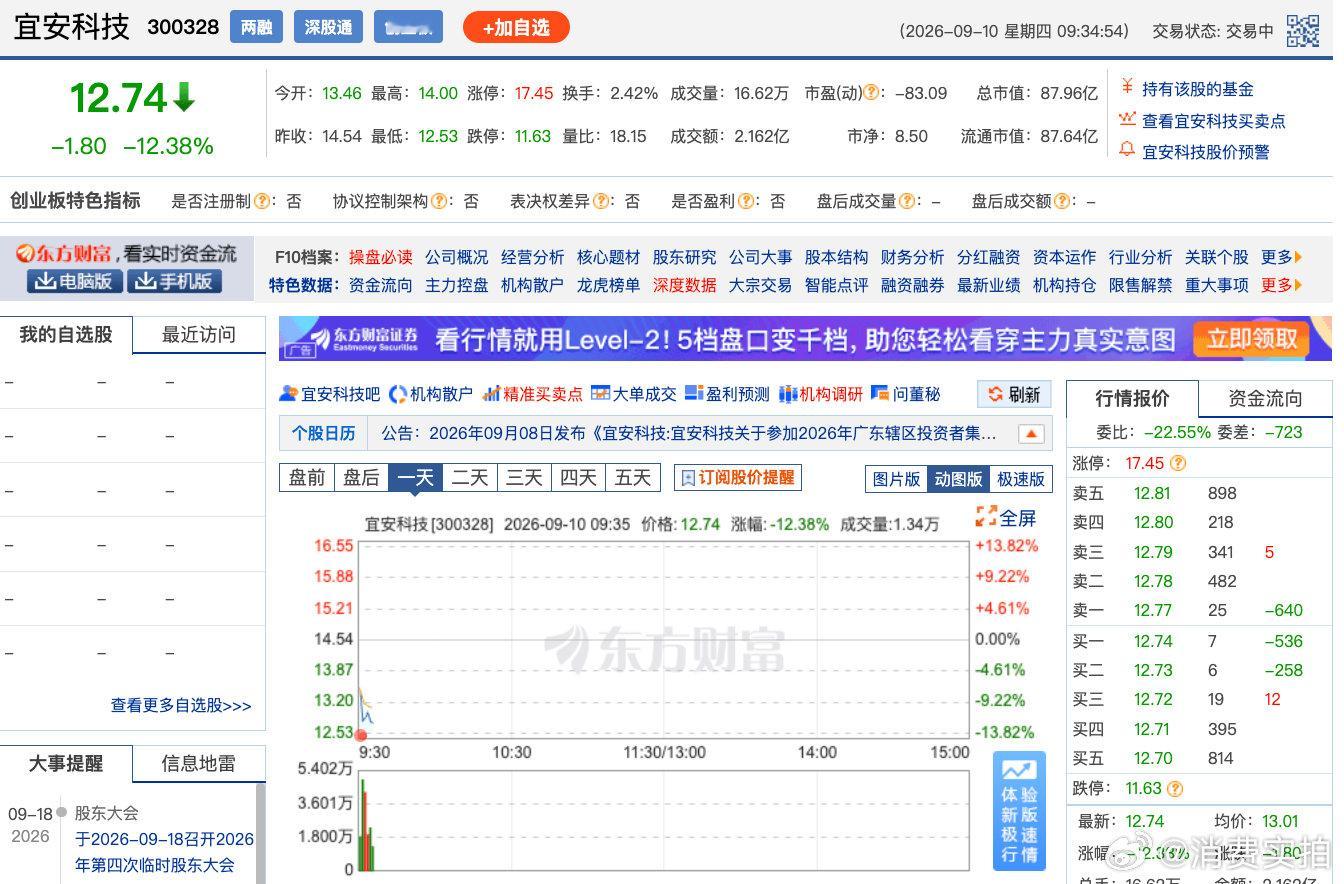This screenshot has width=1344, height=884.
Task: Click 立即领取 on the Level-2 banner
Action: 1251,338
